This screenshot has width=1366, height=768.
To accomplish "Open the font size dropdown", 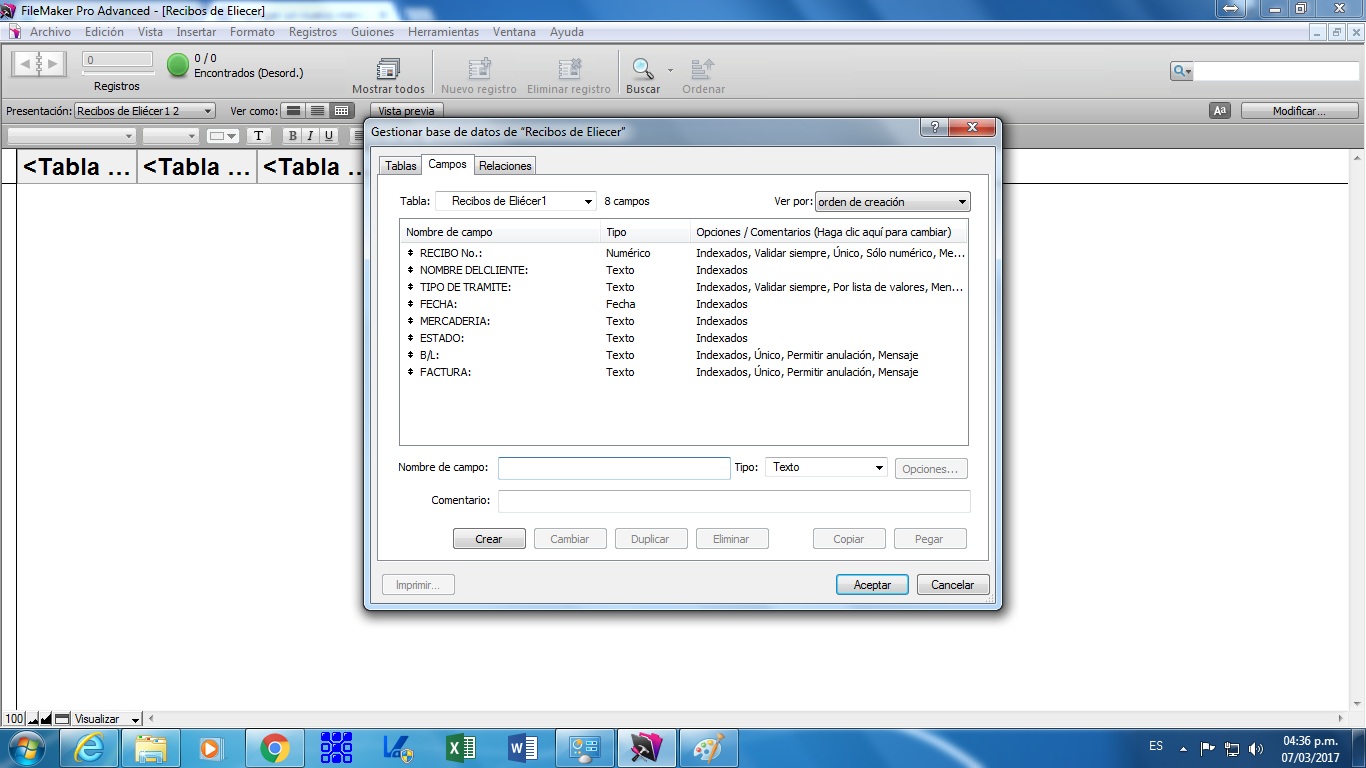I will pos(171,136).
